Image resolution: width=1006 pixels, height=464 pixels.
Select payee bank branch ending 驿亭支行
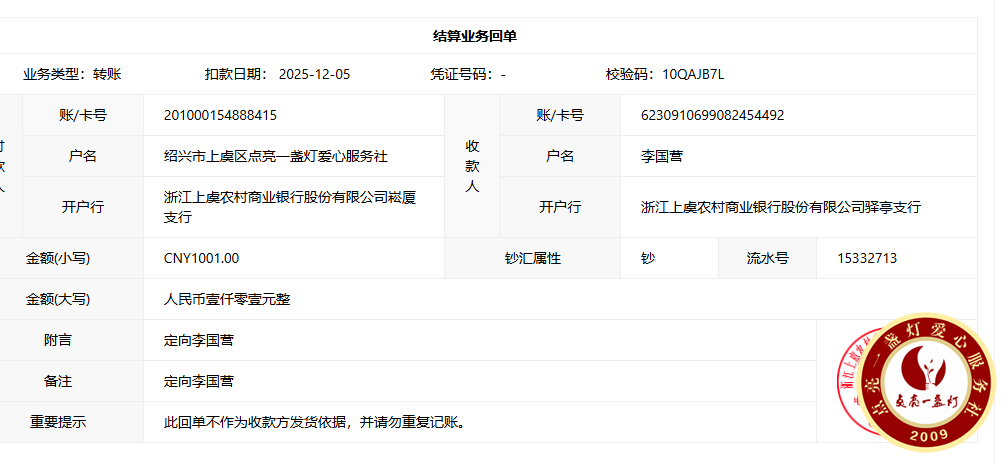click(x=781, y=207)
